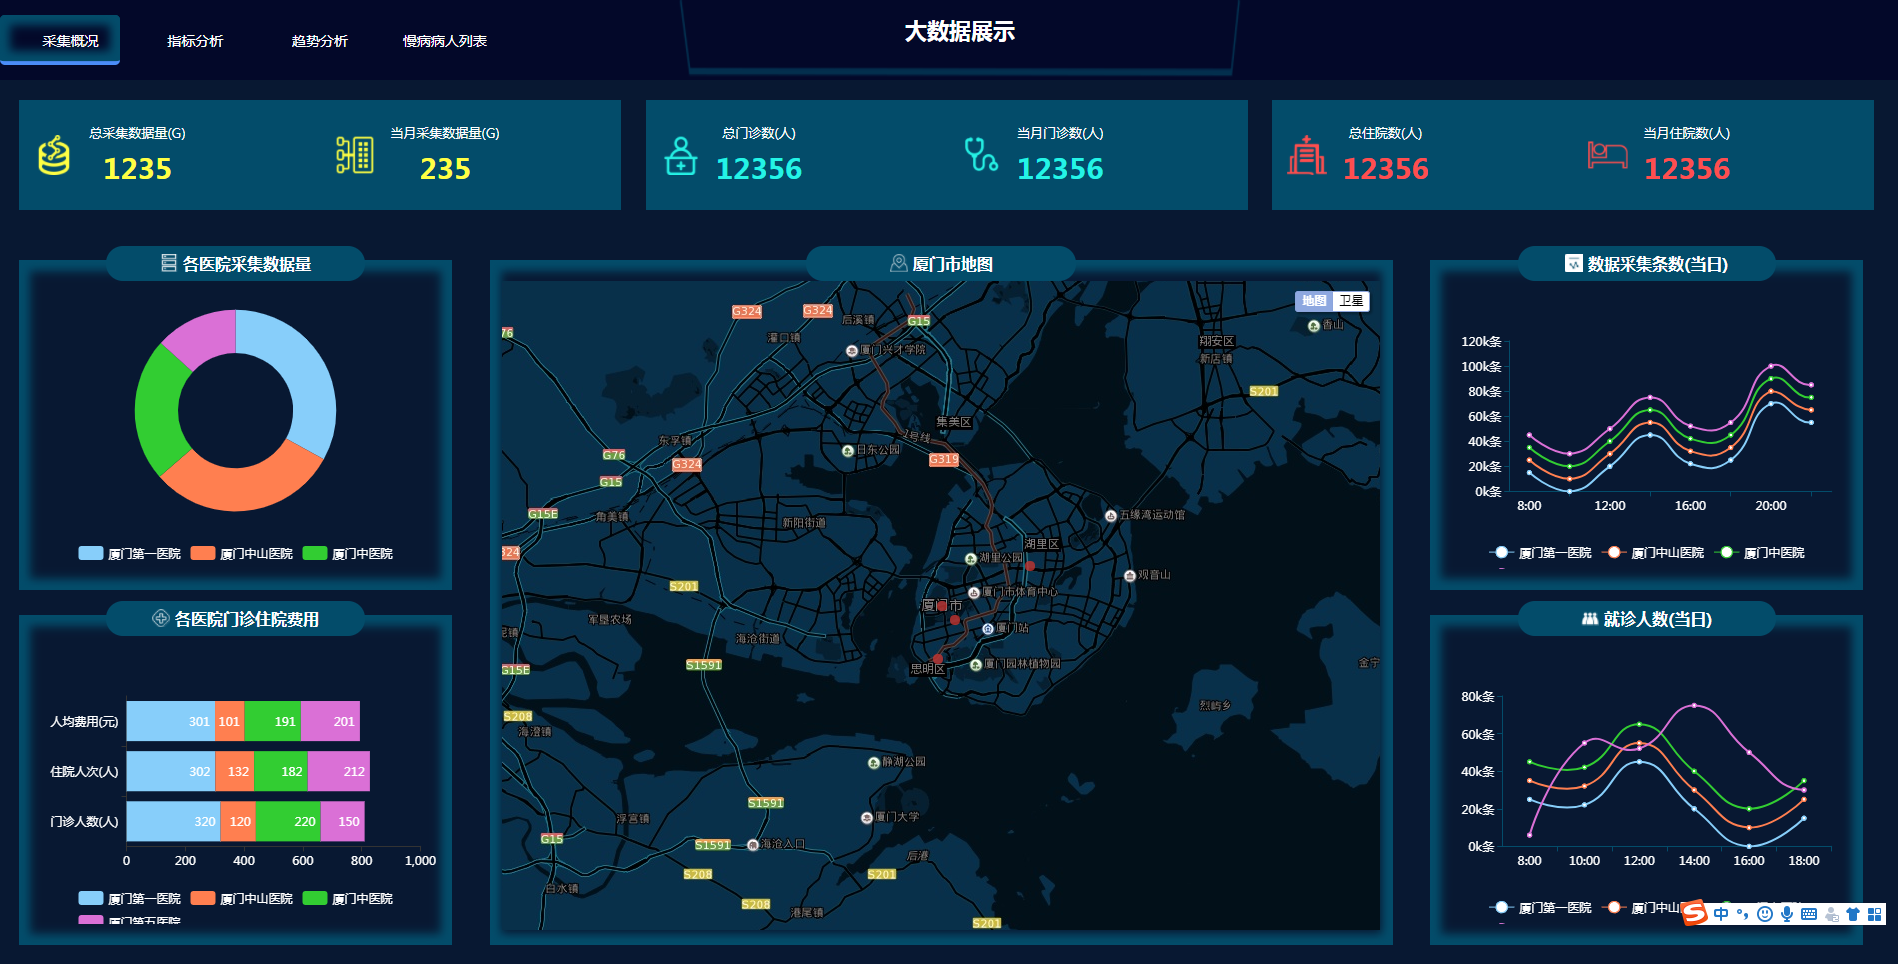The width and height of the screenshot is (1898, 964).
Task: Click the database icon beside 总采集数据量
Action: click(55, 154)
